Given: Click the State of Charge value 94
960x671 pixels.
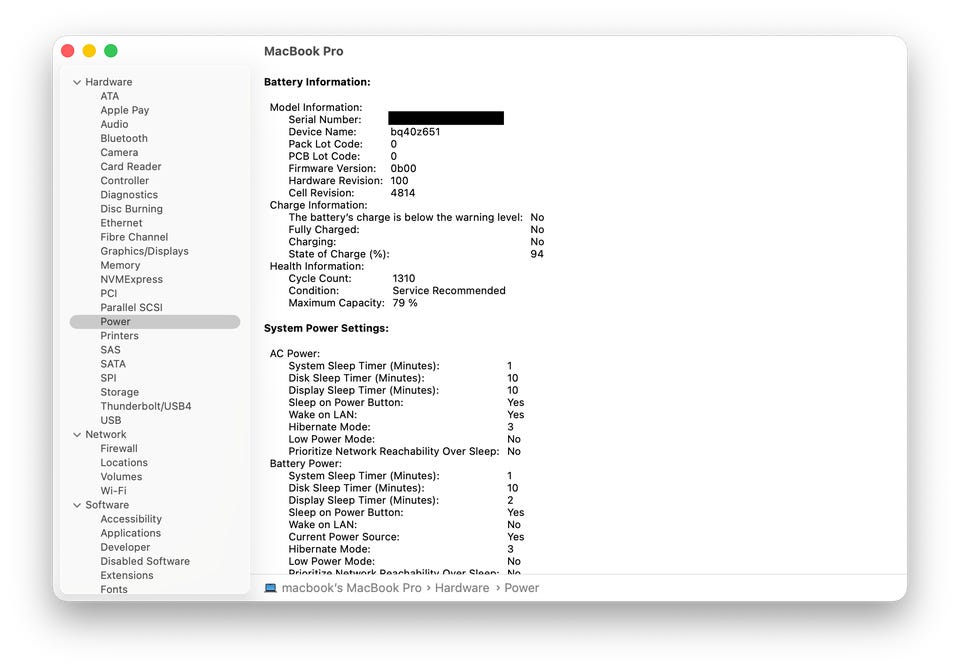Looking at the screenshot, I should click(x=537, y=254).
